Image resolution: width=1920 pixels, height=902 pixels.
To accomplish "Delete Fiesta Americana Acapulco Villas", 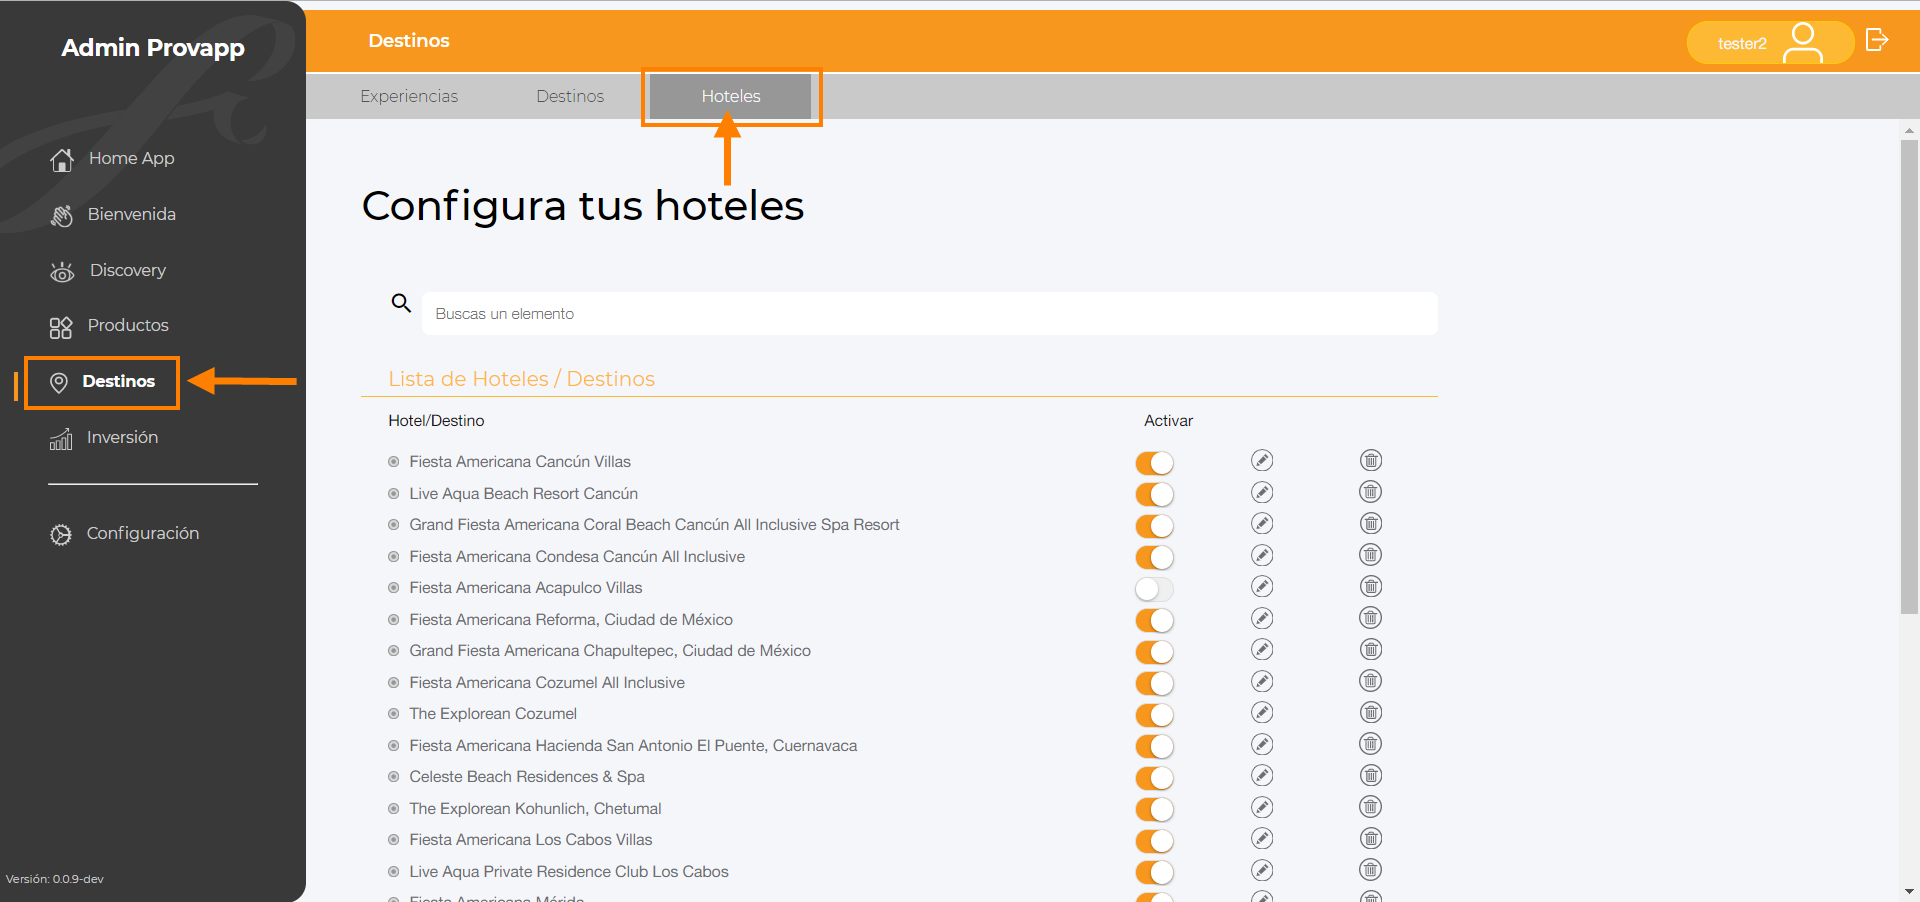I will coord(1371,586).
